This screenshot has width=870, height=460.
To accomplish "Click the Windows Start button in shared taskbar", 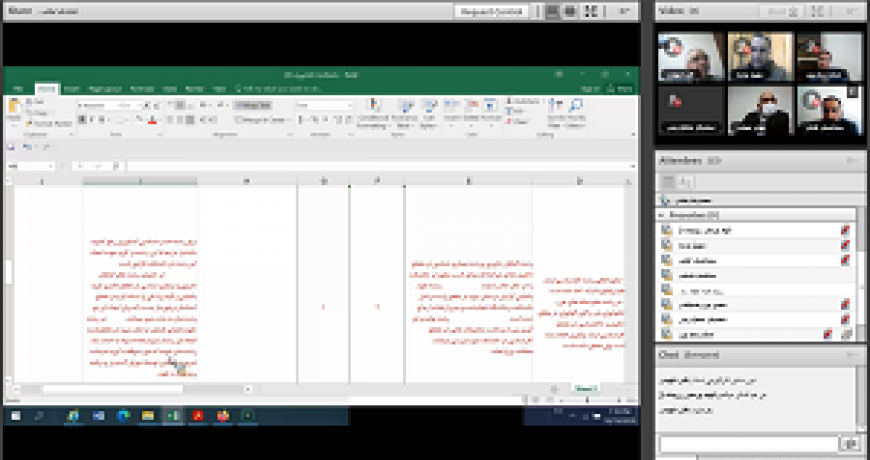I will [16, 416].
